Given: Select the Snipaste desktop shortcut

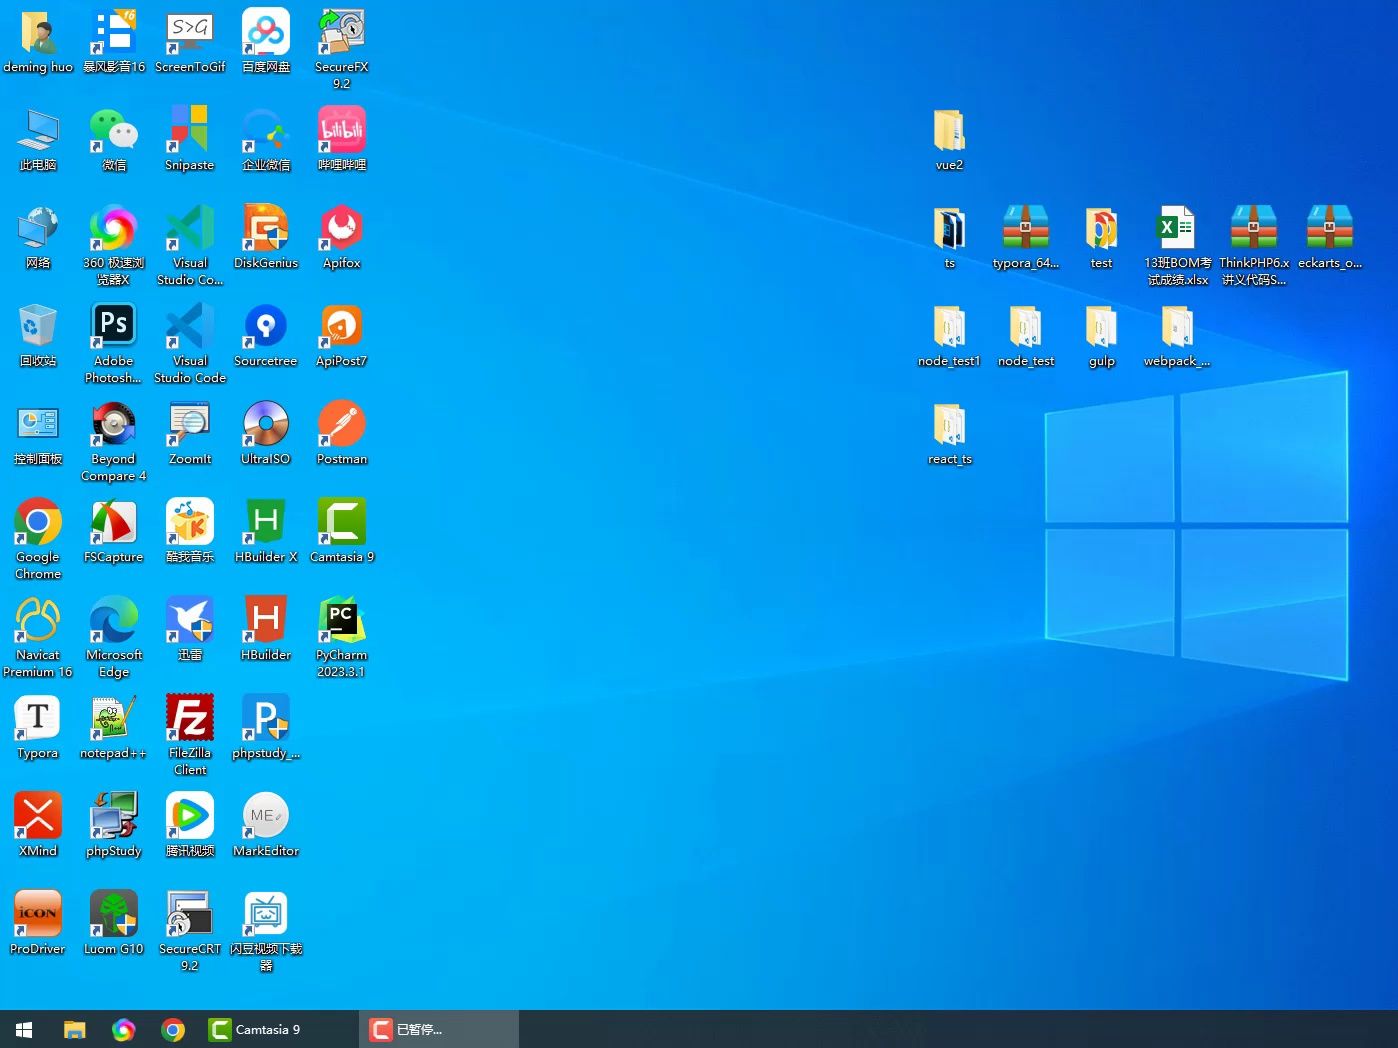Looking at the screenshot, I should pos(190,140).
